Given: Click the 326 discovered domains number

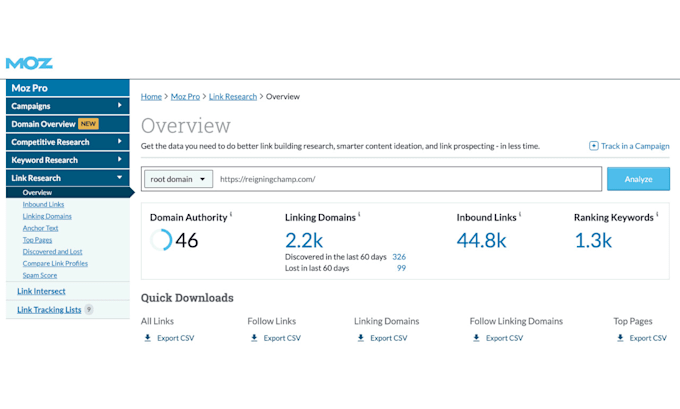Looking at the screenshot, I should tap(399, 257).
